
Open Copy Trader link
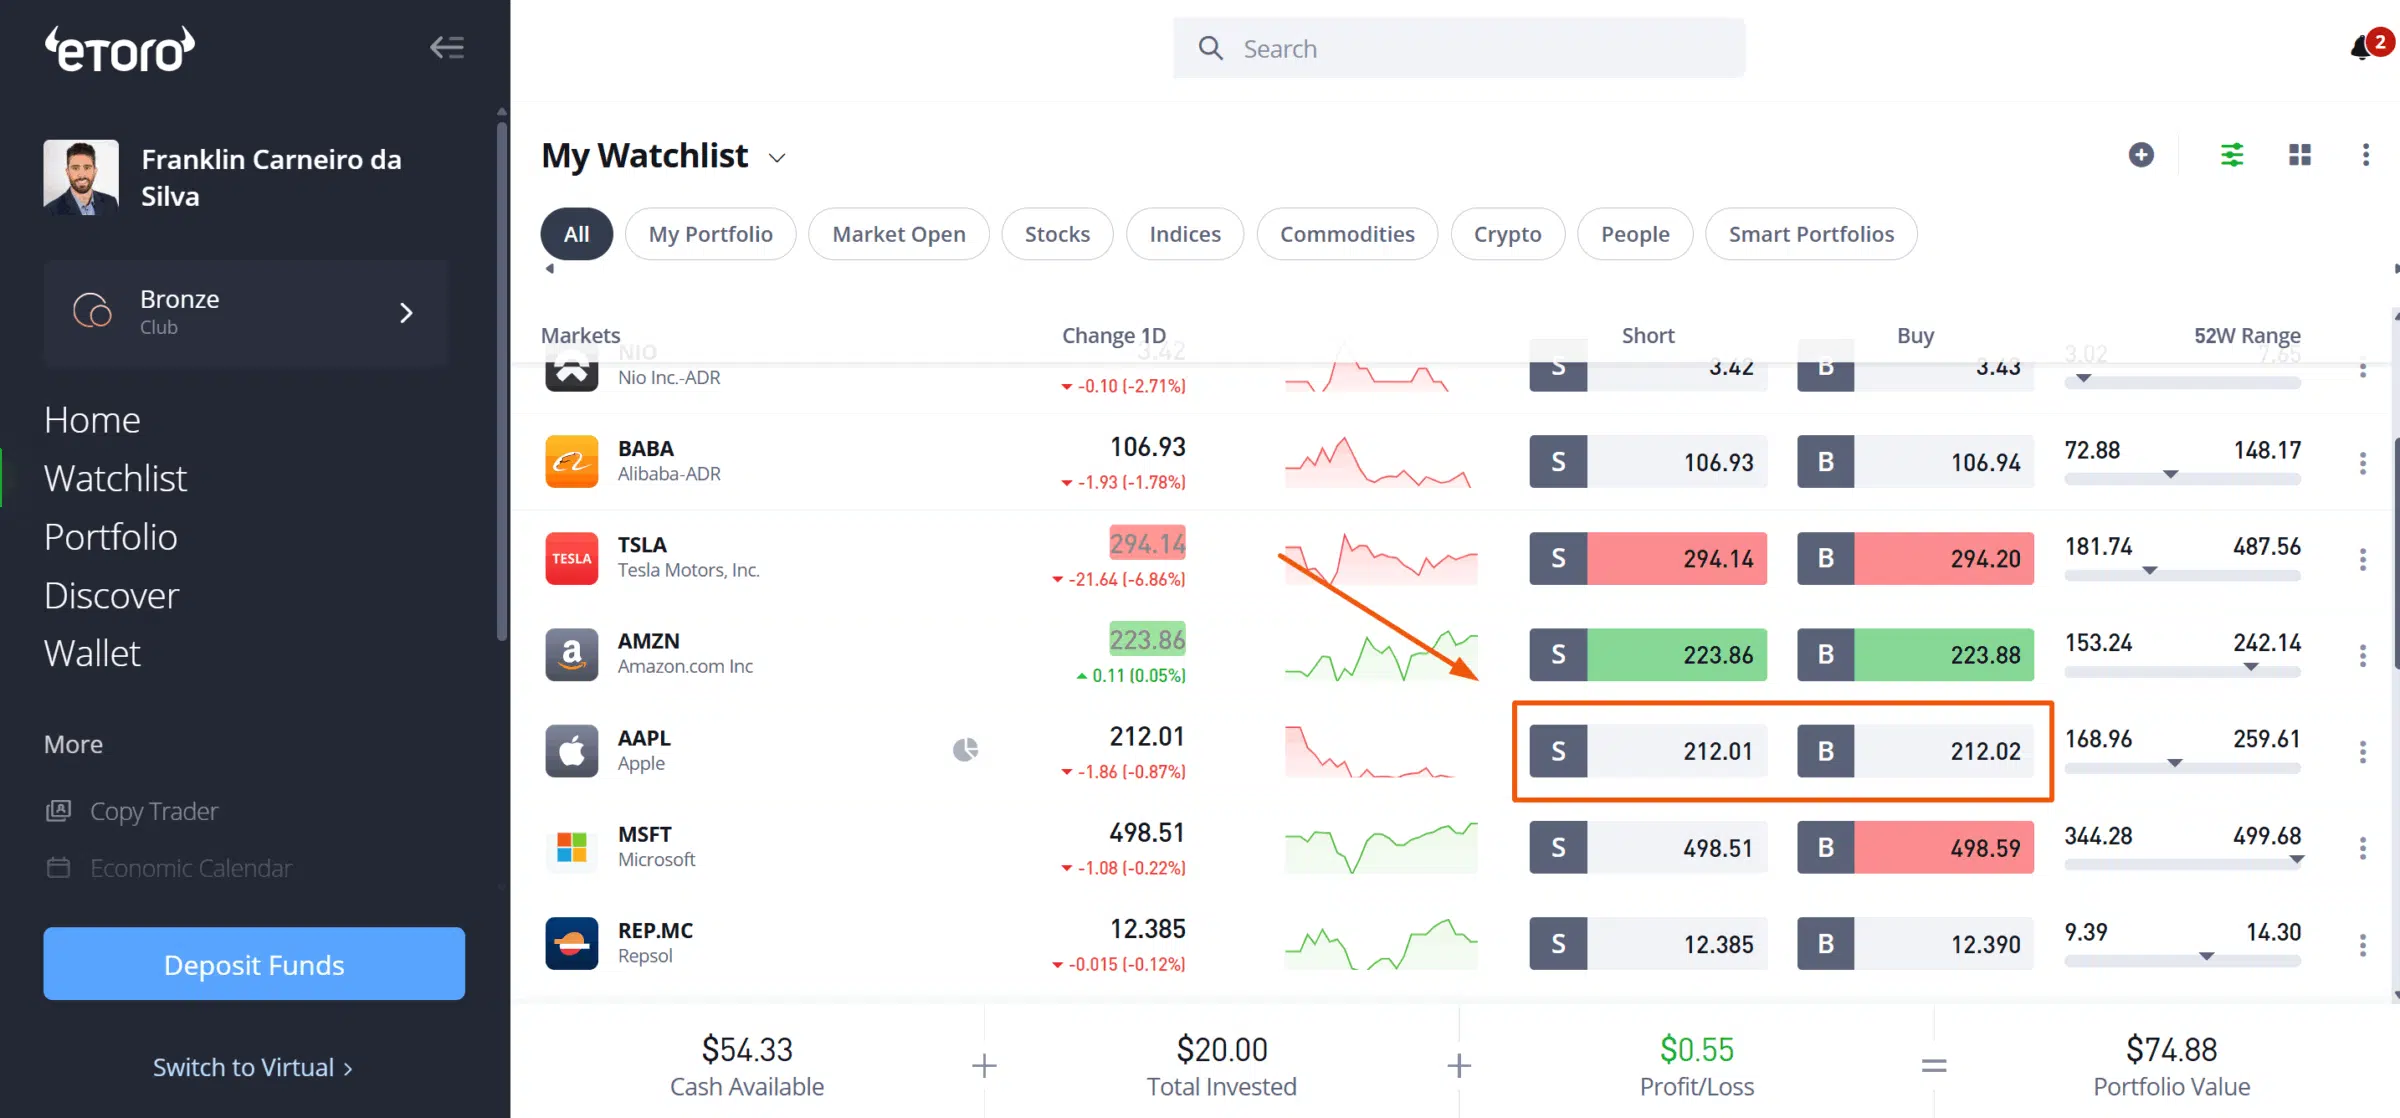tap(153, 811)
